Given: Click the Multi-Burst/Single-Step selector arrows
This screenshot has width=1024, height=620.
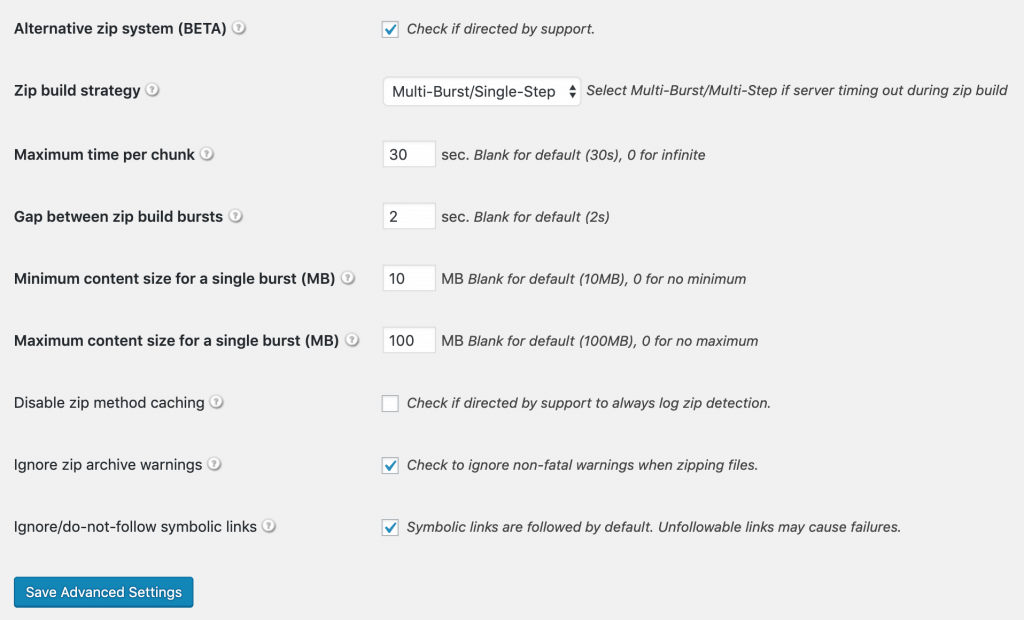Looking at the screenshot, I should pyautogui.click(x=572, y=91).
